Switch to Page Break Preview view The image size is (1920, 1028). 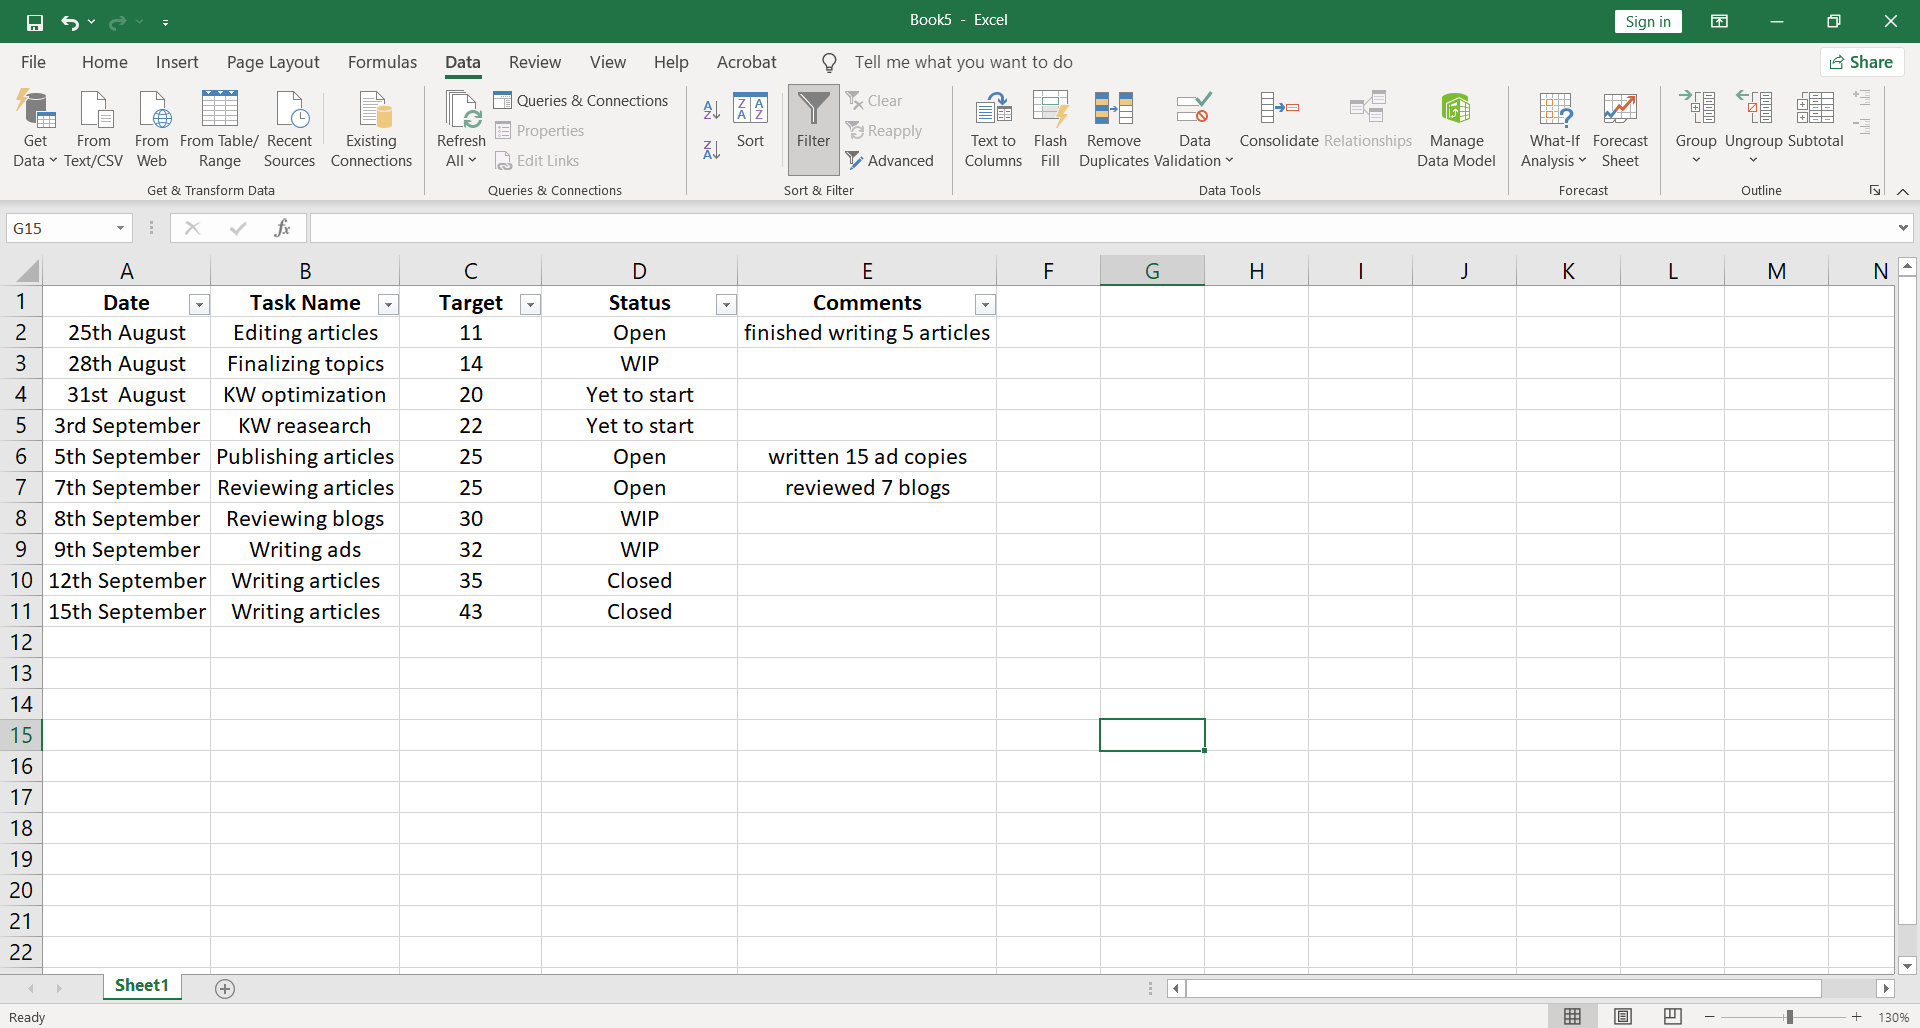click(x=1672, y=1016)
